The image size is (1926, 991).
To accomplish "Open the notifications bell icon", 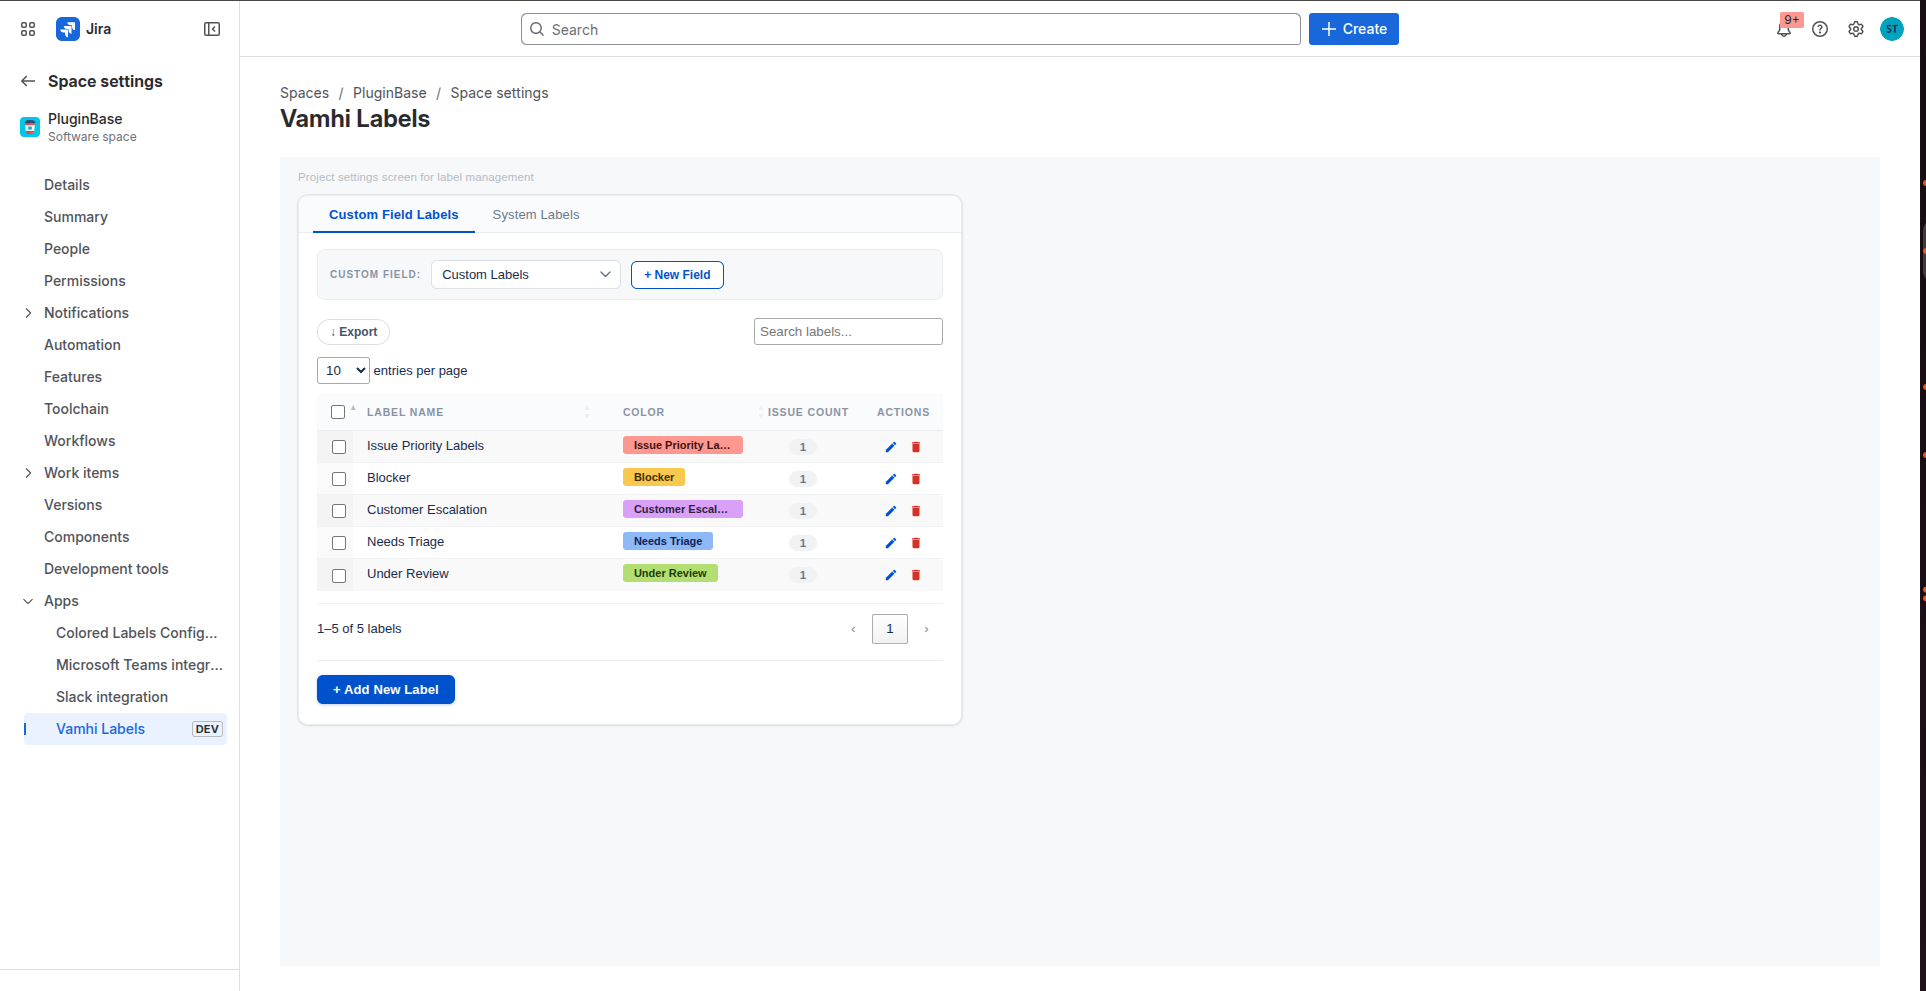I will [x=1784, y=29].
